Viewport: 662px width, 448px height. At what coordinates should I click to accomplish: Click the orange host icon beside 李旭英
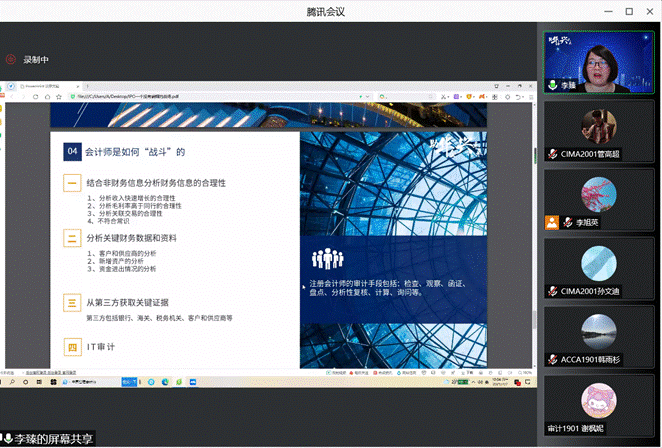pyautogui.click(x=551, y=222)
